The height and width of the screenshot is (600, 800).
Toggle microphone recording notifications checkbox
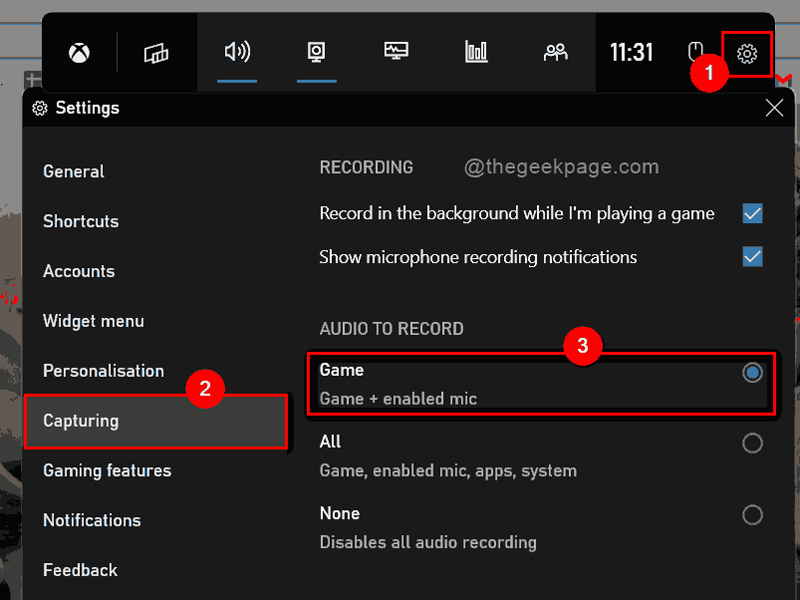752,257
